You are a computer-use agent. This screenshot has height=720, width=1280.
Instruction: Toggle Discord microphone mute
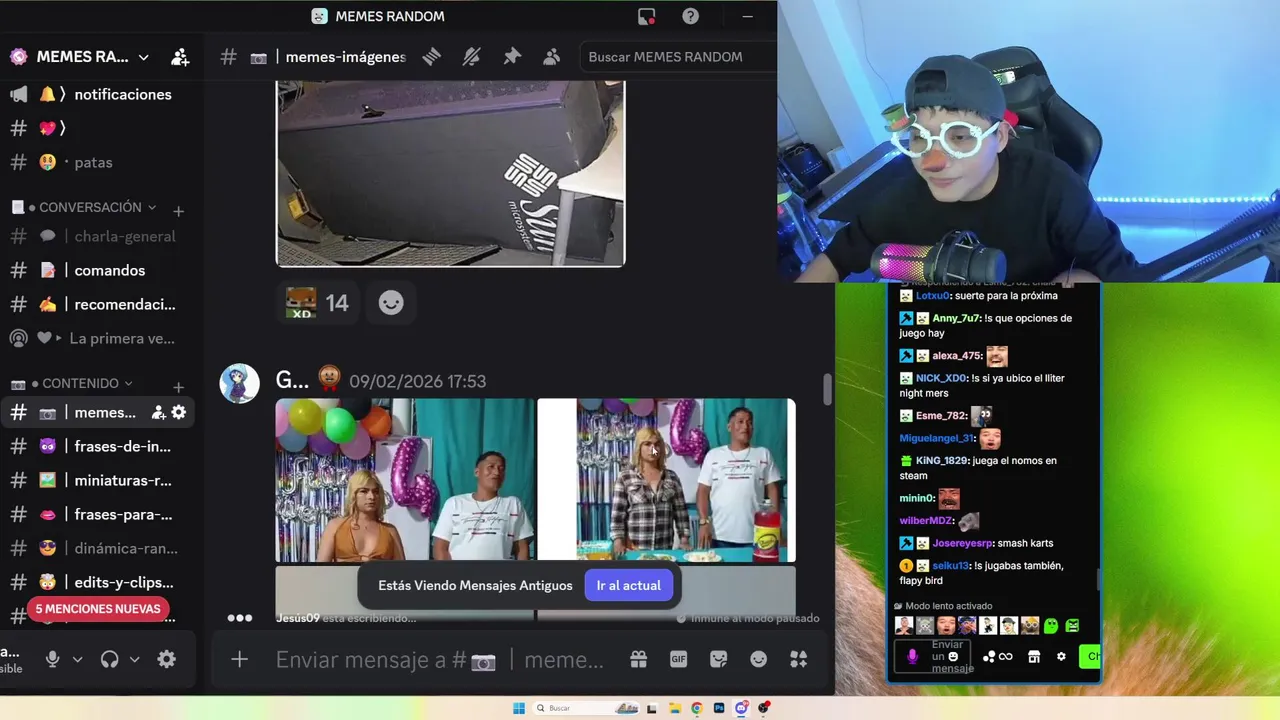pos(52,659)
